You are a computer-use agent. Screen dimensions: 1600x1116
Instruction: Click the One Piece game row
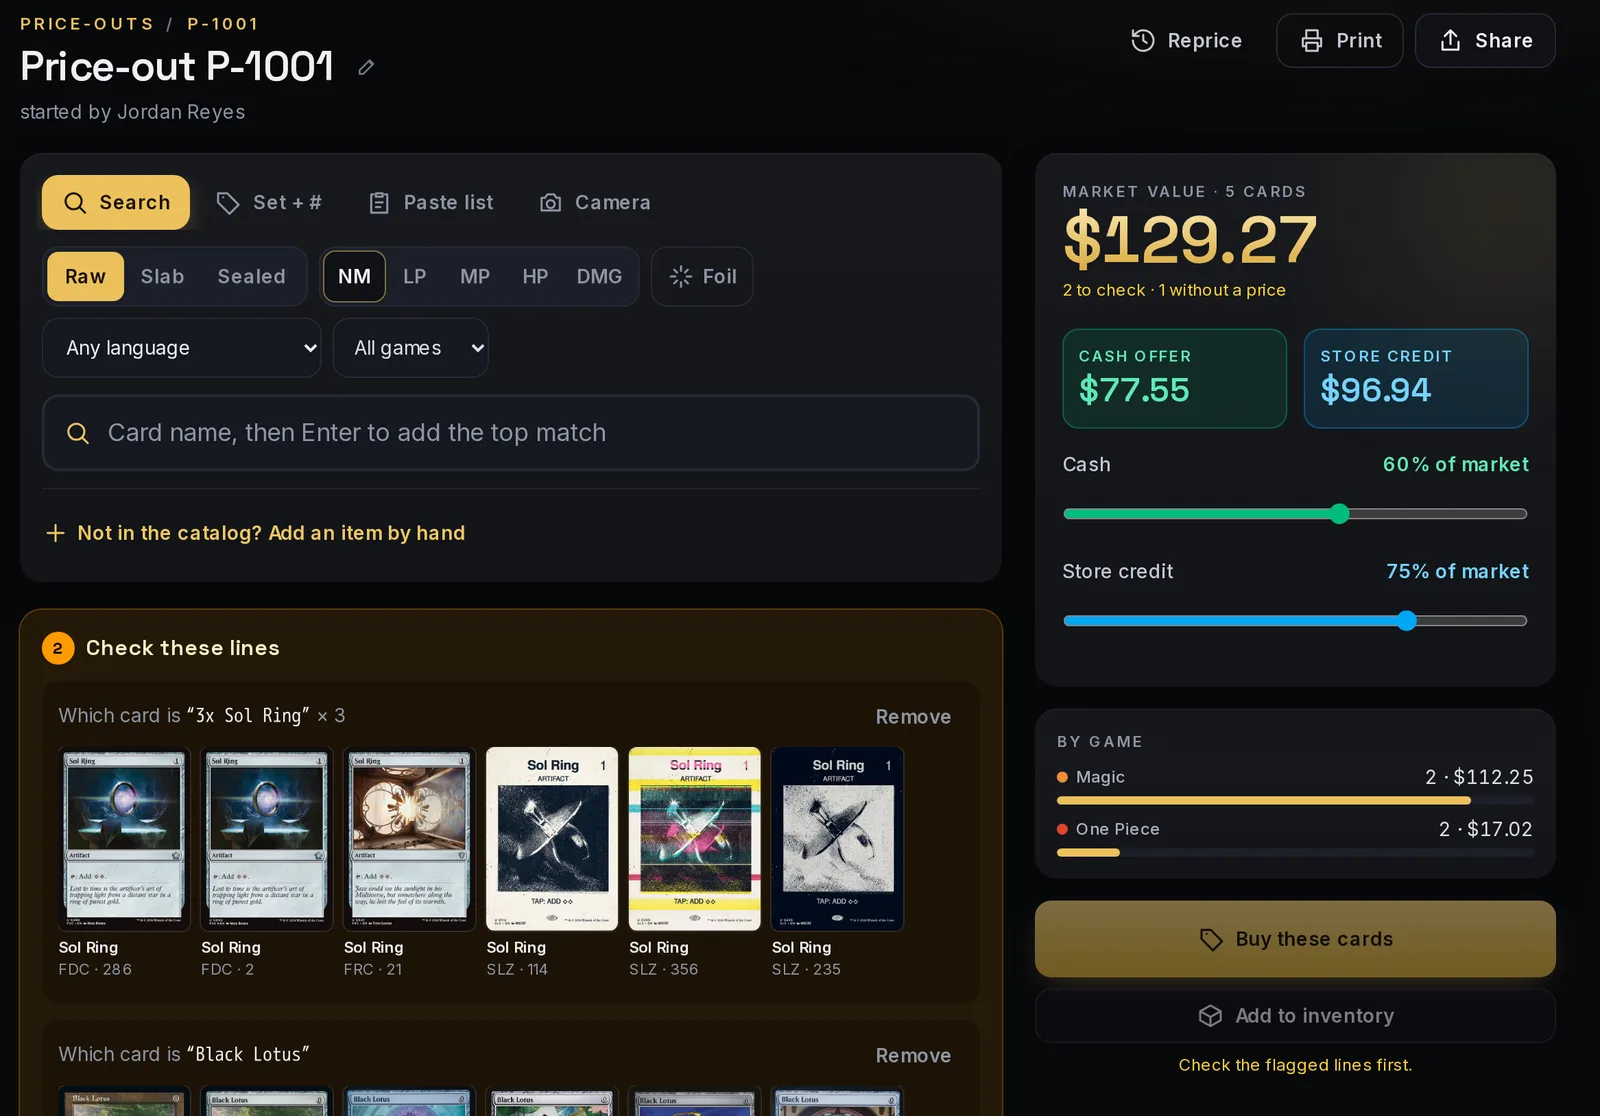1295,838
